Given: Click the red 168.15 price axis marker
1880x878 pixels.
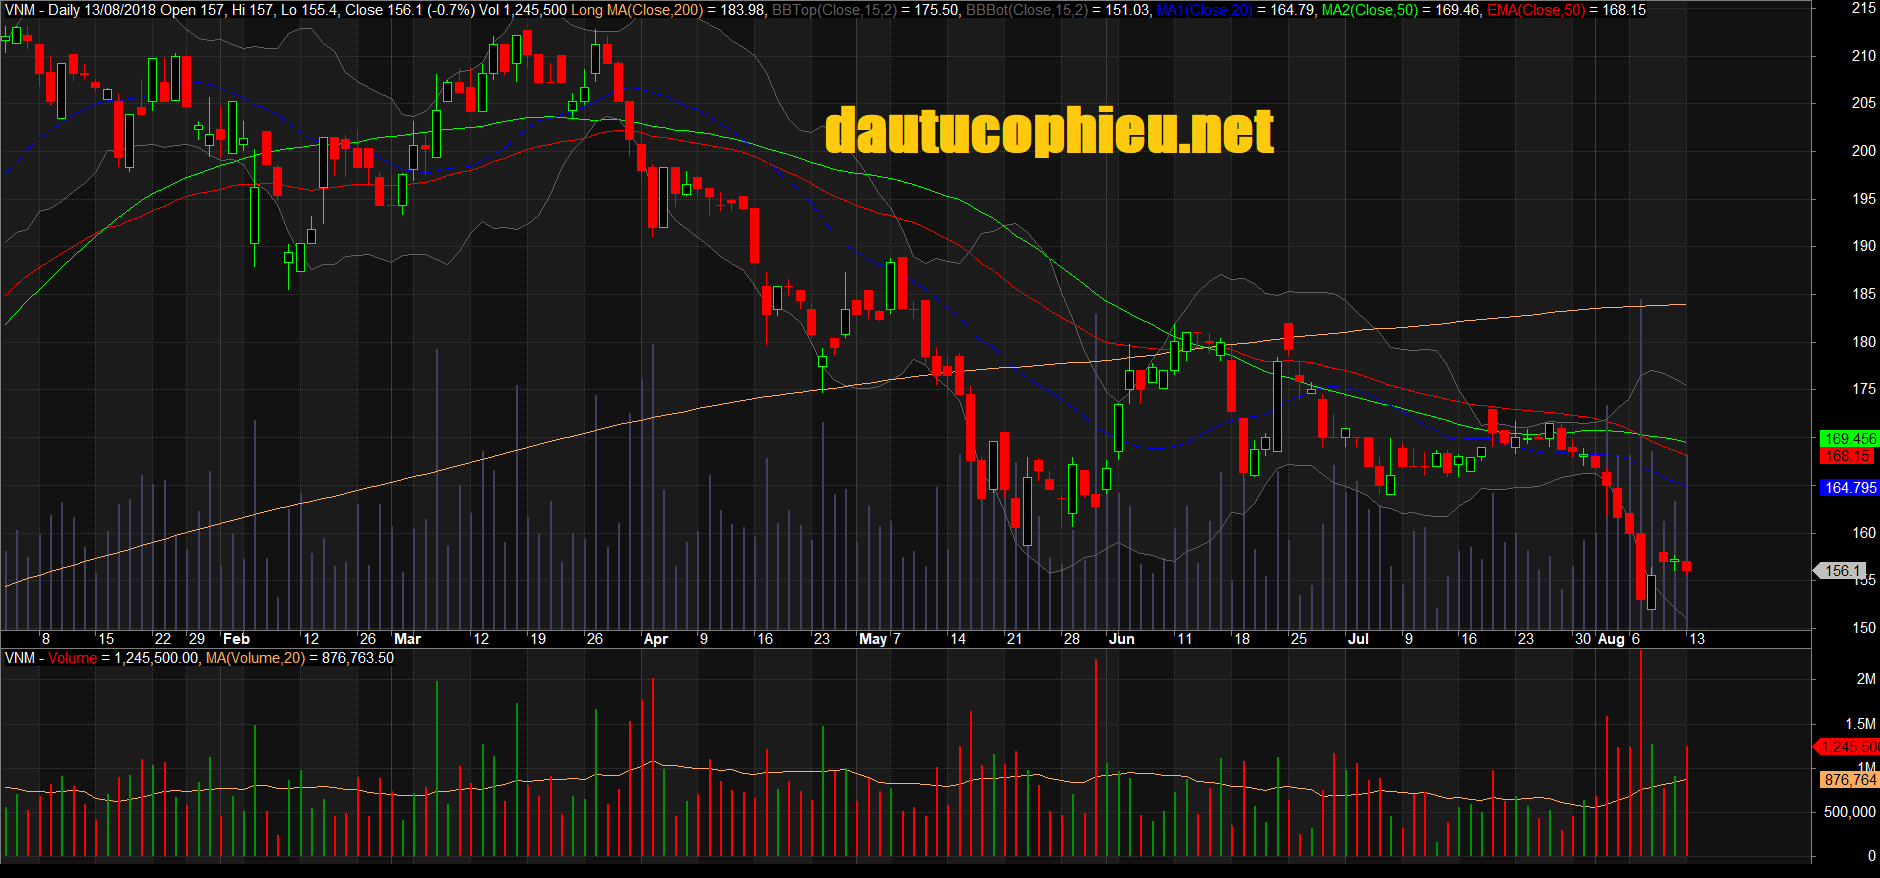Looking at the screenshot, I should tap(1848, 456).
